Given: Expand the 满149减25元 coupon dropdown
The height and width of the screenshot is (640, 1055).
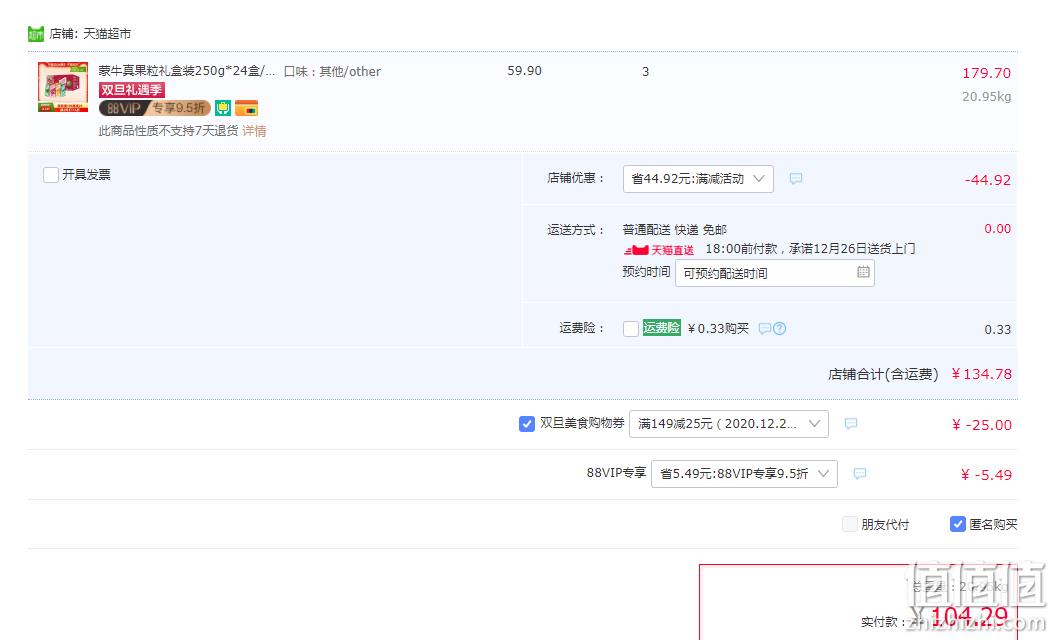Looking at the screenshot, I should pos(729,424).
